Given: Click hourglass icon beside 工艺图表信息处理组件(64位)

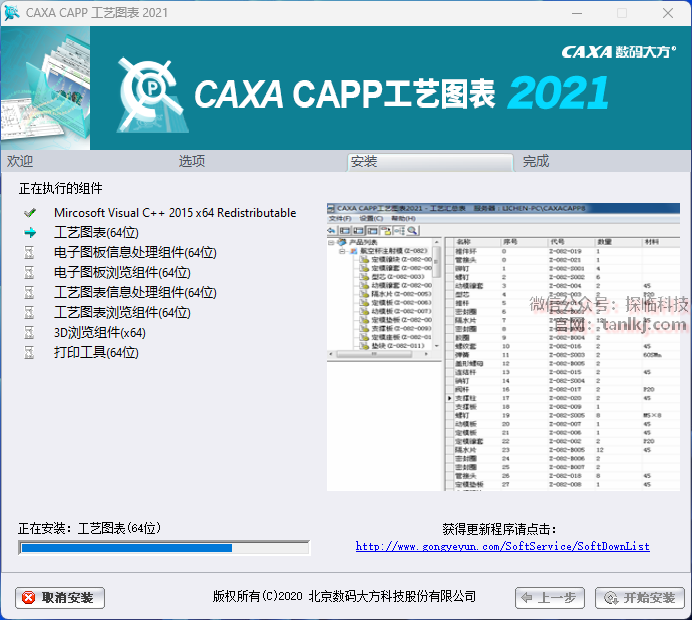Looking at the screenshot, I should pyautogui.click(x=29, y=292).
